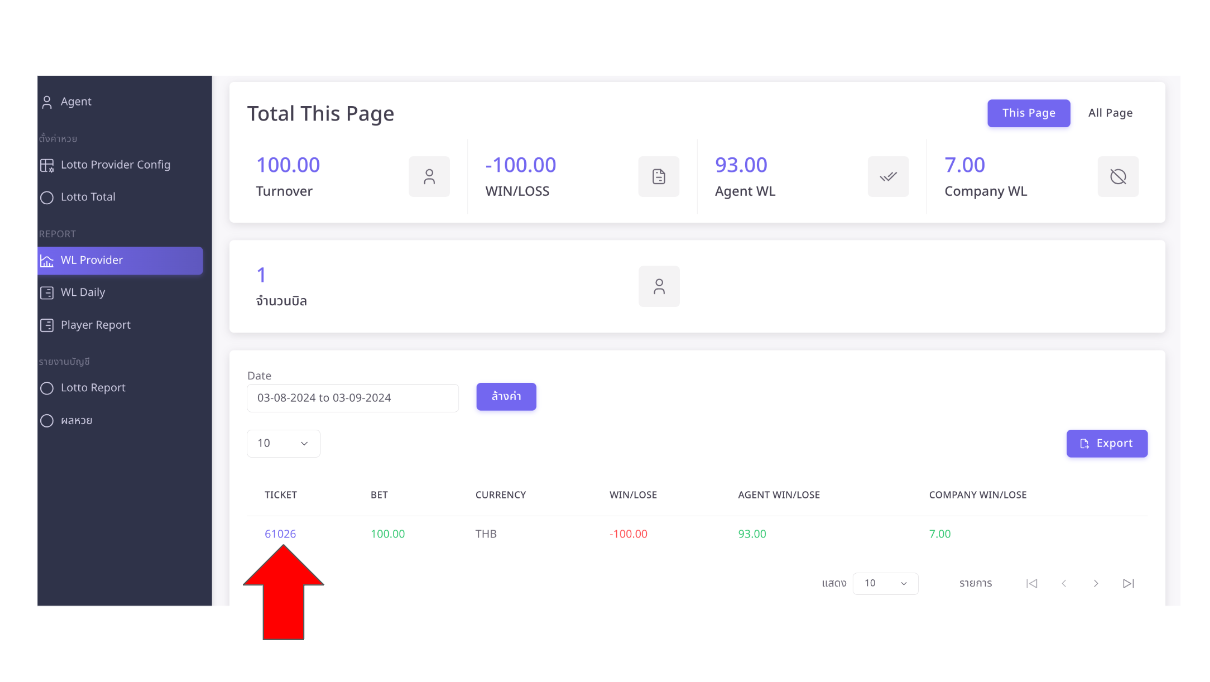Click the Turnover card user icon

429,177
